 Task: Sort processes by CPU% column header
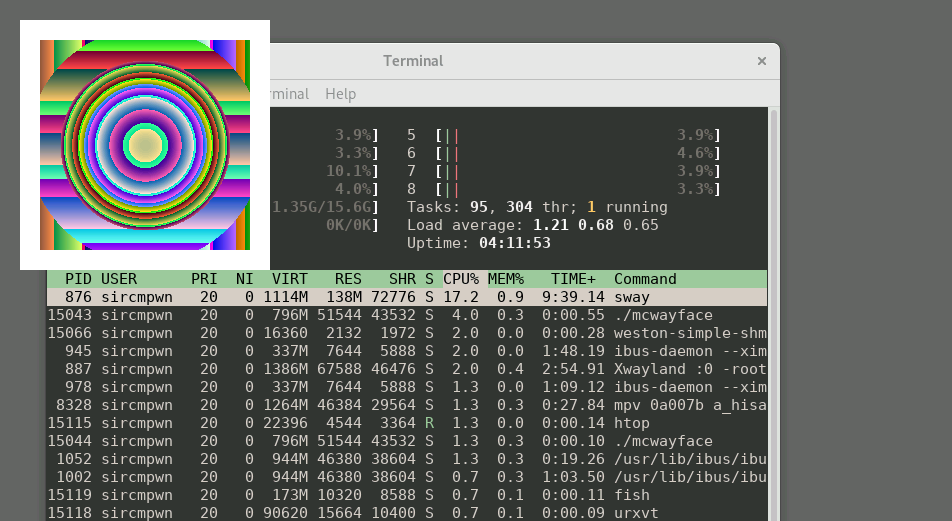tap(461, 279)
